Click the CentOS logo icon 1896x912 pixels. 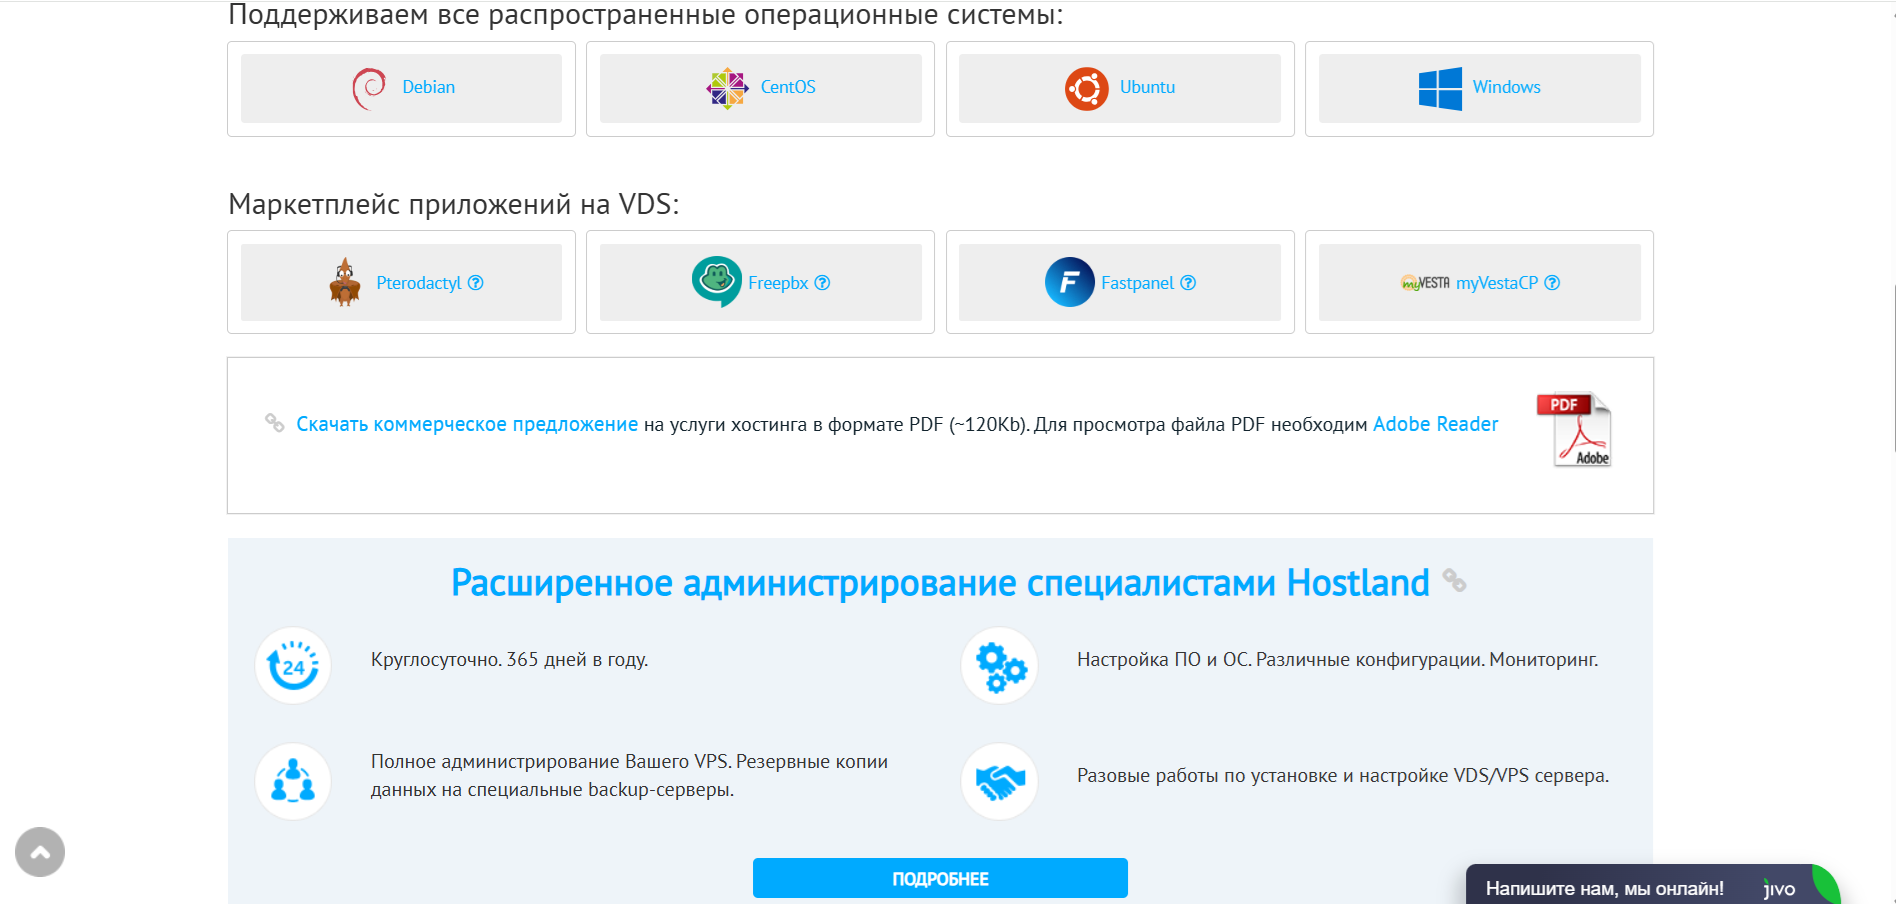(x=727, y=88)
